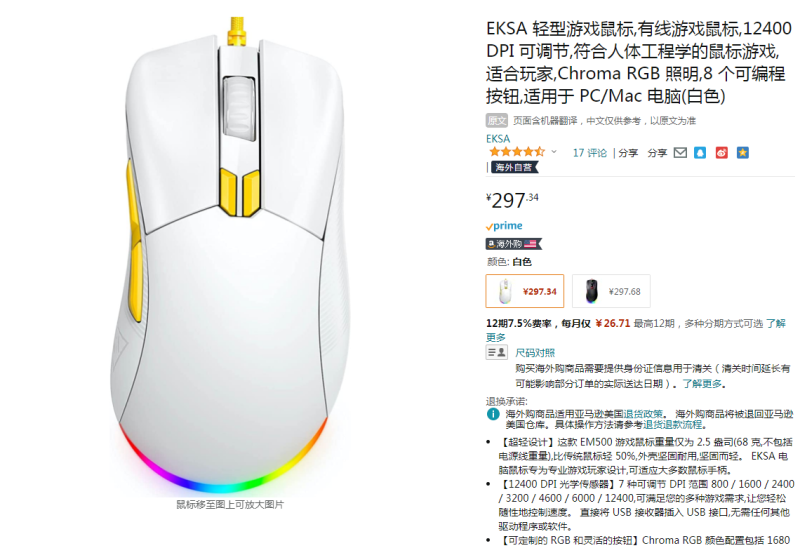This screenshot has width=800, height=548.
Task: Click the 海外购 overseas badge with flag
Action: [513, 244]
